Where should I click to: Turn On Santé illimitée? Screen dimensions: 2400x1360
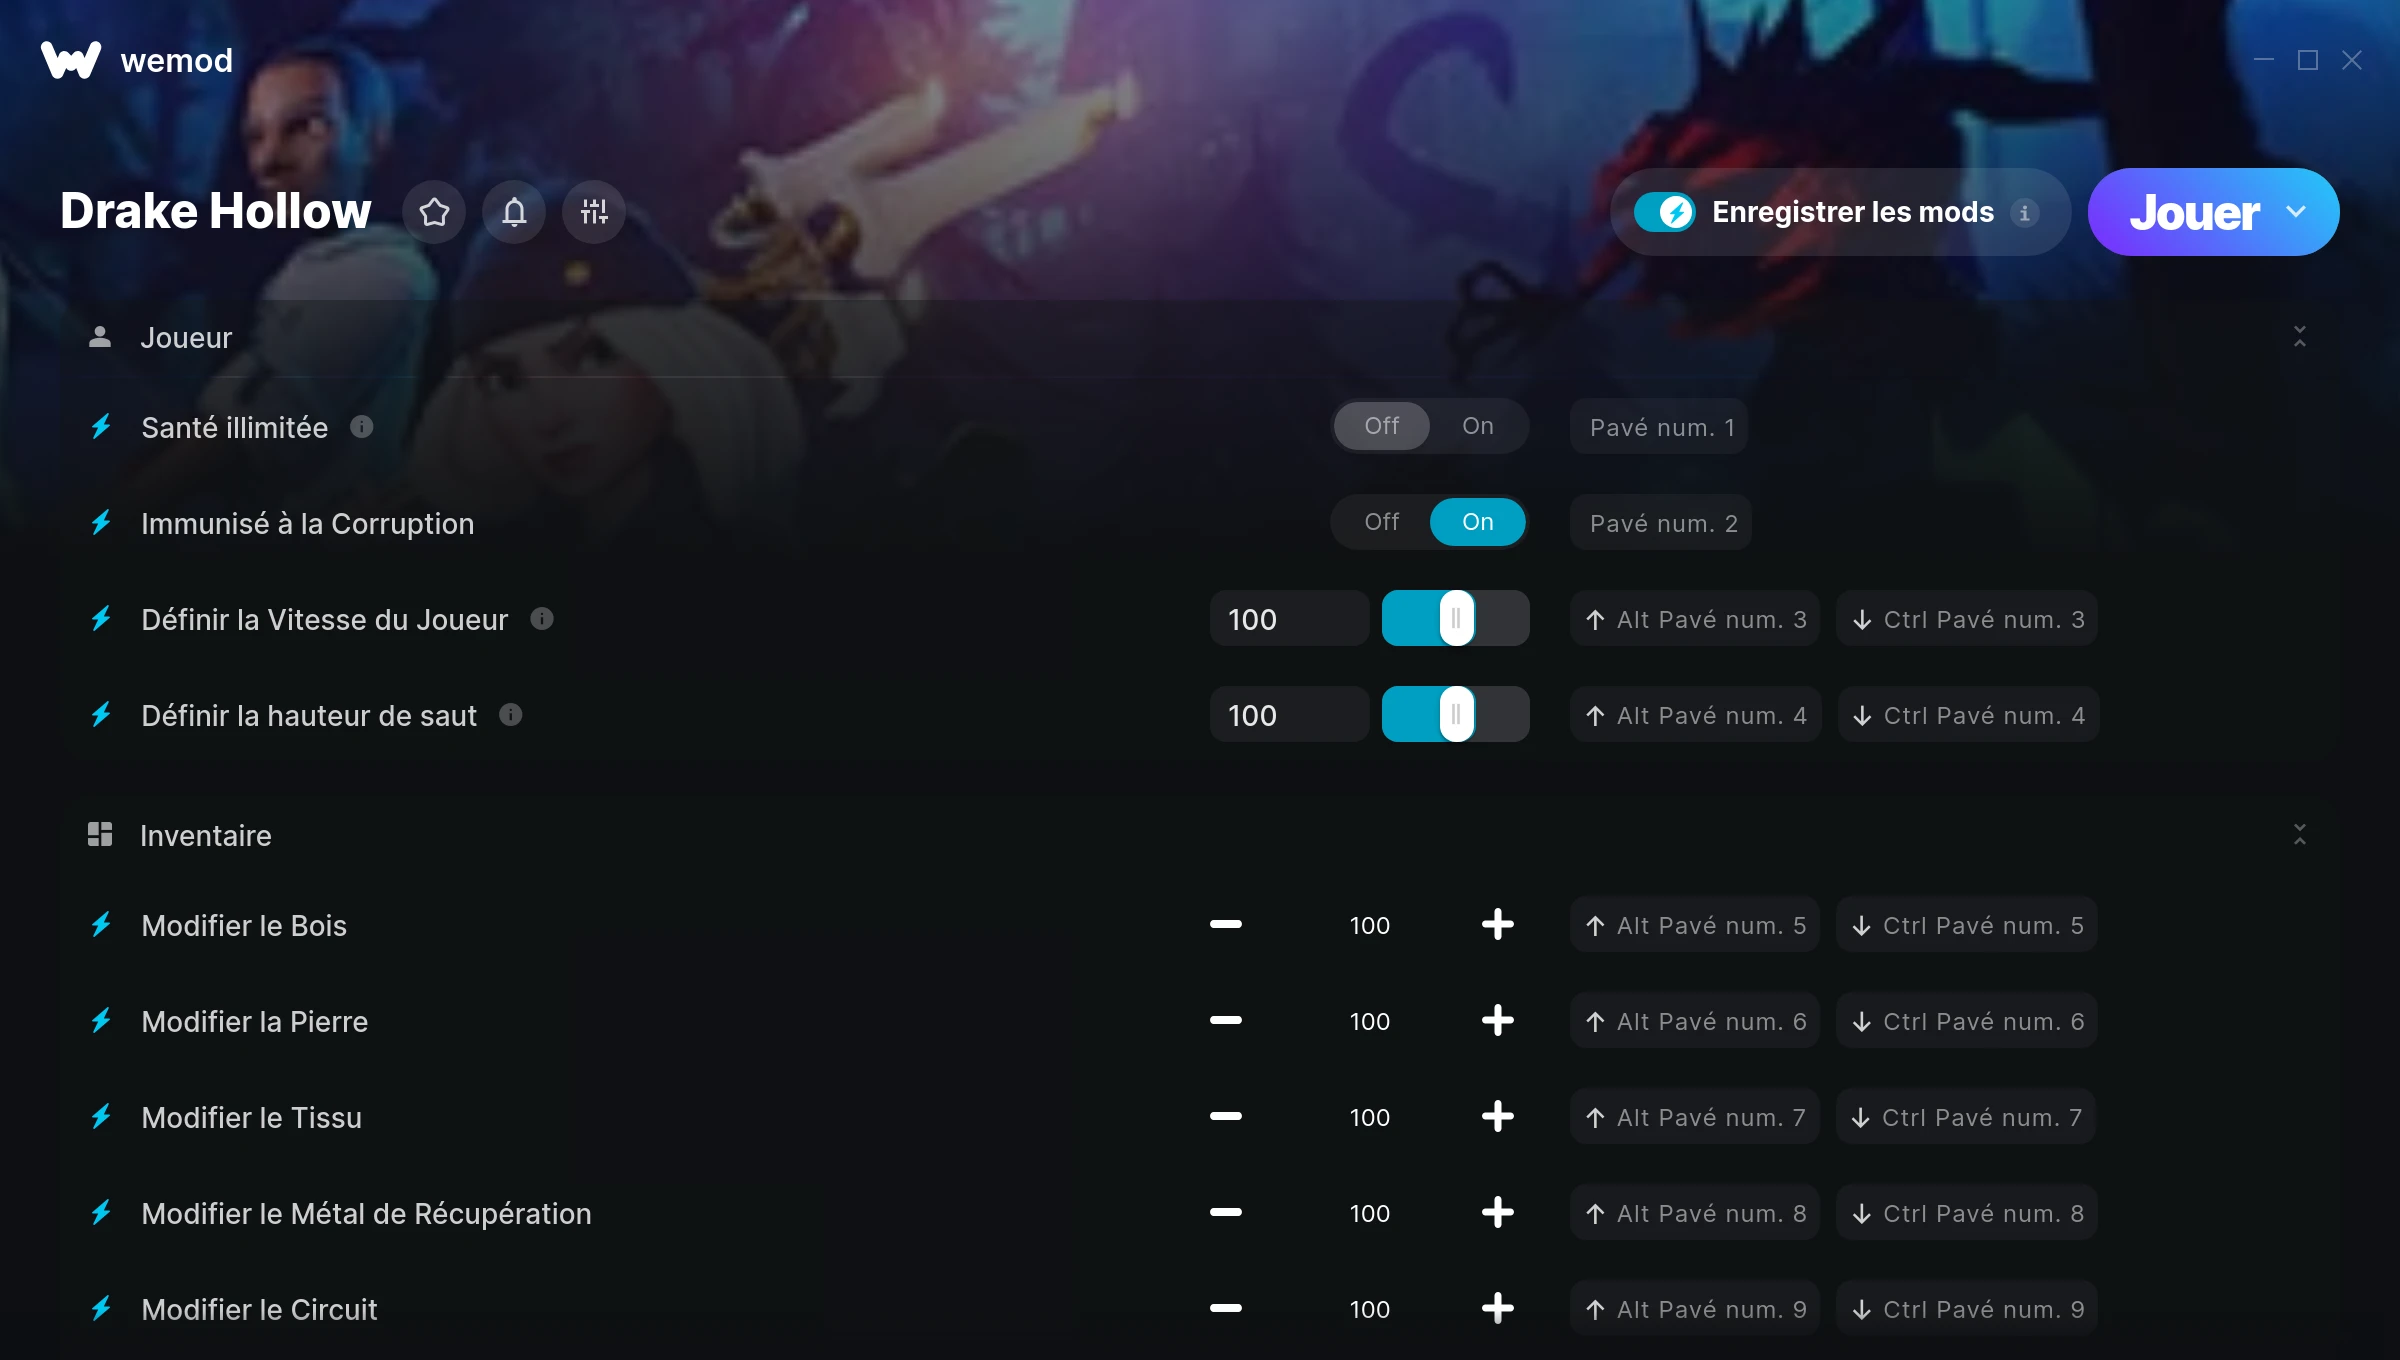point(1478,426)
